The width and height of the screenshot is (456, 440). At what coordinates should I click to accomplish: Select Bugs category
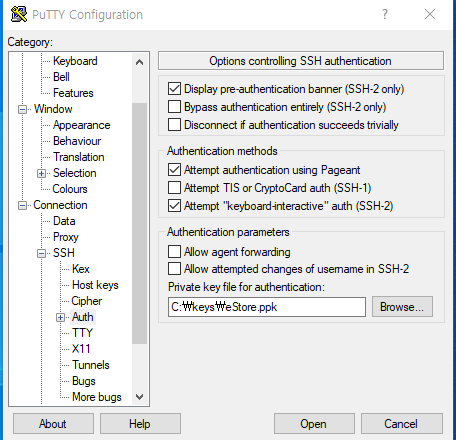click(84, 381)
